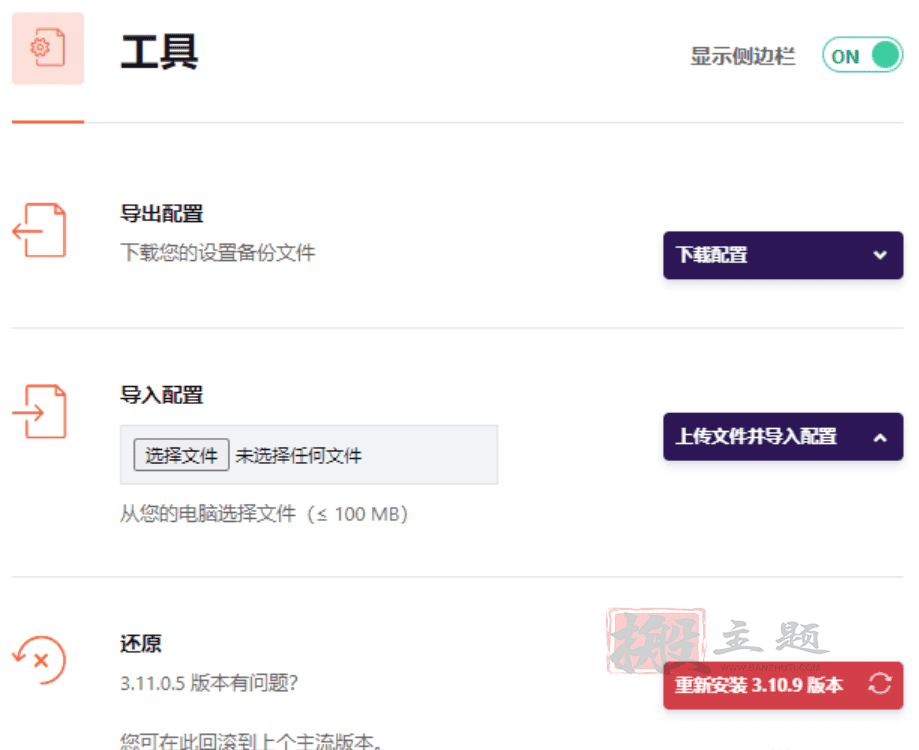The image size is (919, 750).
Task: Click the 工具 gear document icon
Action: pos(47,48)
